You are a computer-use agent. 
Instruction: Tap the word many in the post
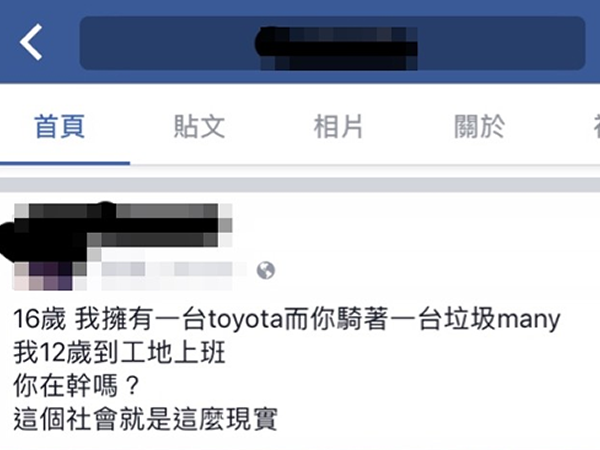(529, 320)
